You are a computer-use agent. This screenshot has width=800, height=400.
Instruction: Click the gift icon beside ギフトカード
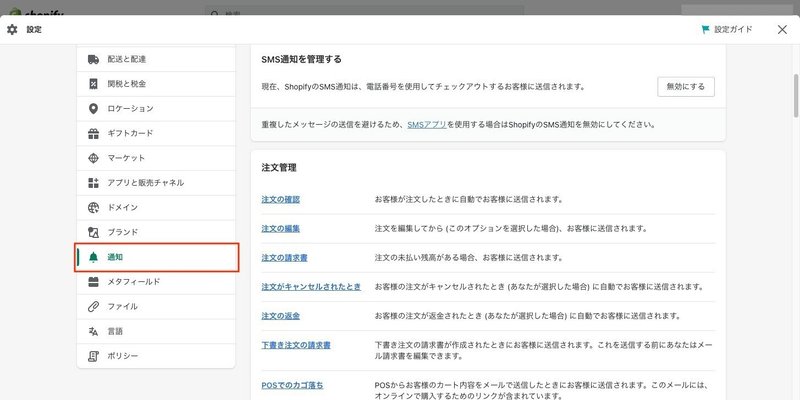(93, 134)
